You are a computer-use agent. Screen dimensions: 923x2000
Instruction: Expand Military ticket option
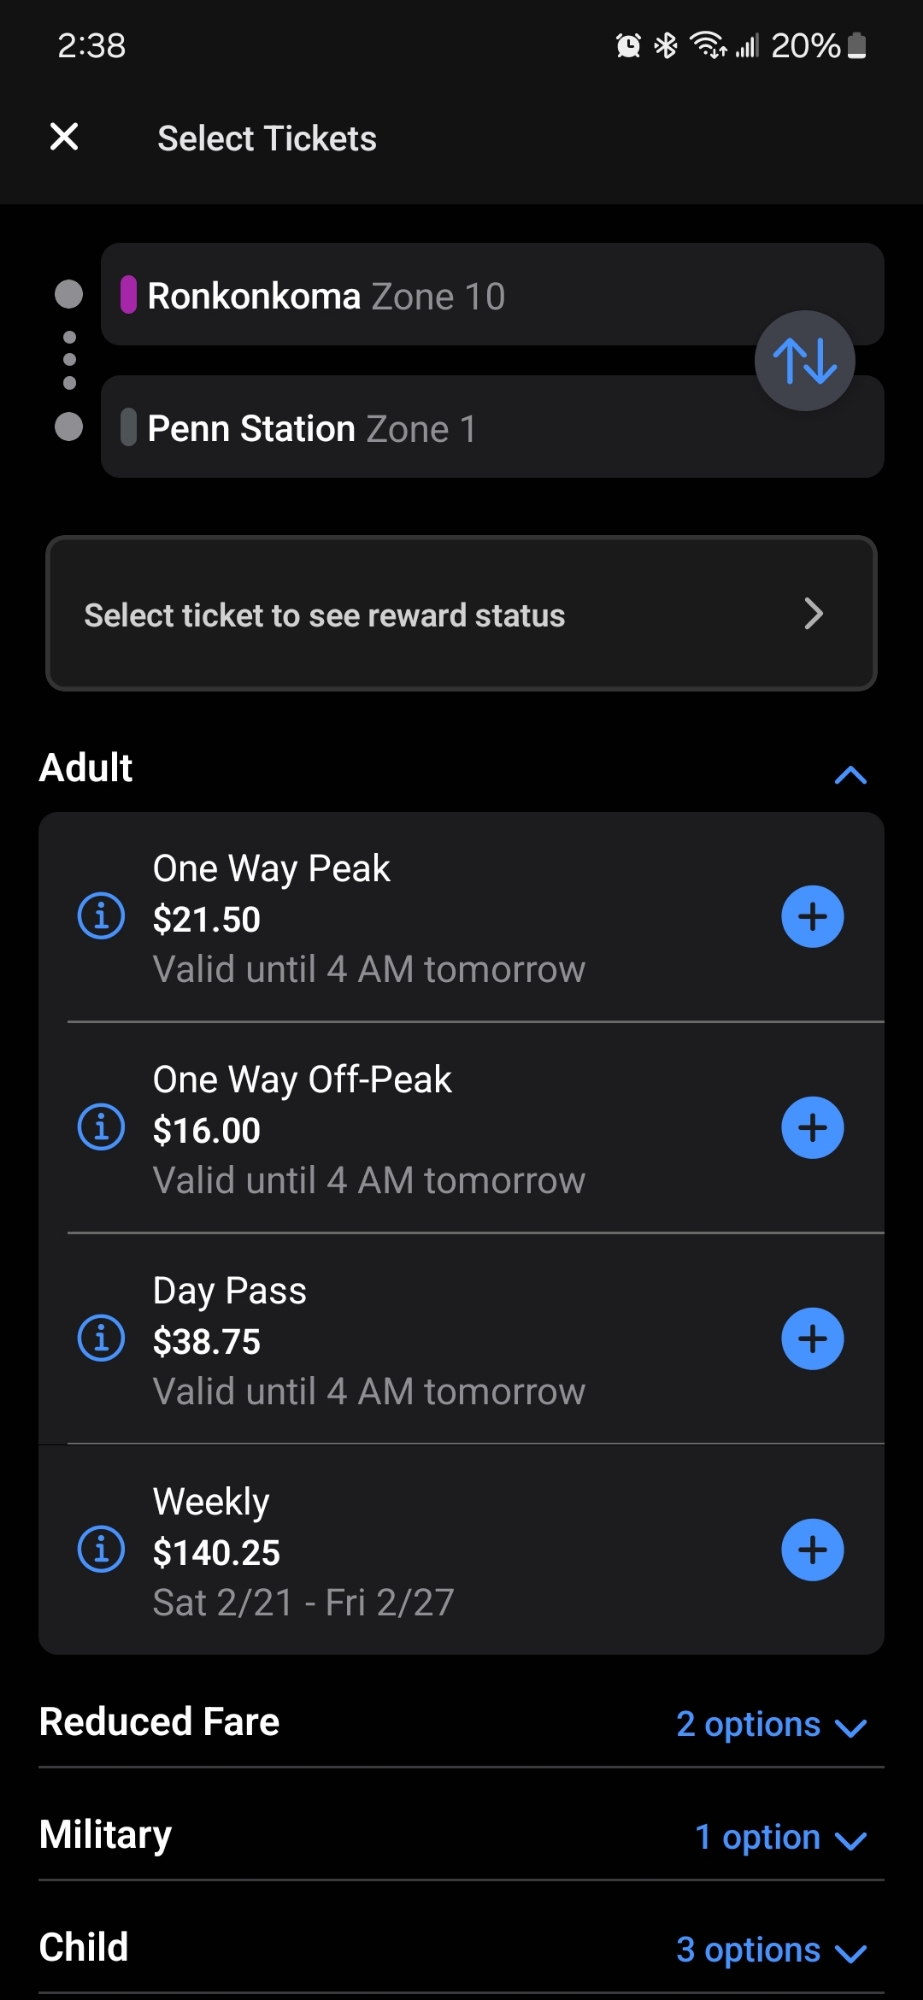(x=780, y=1837)
